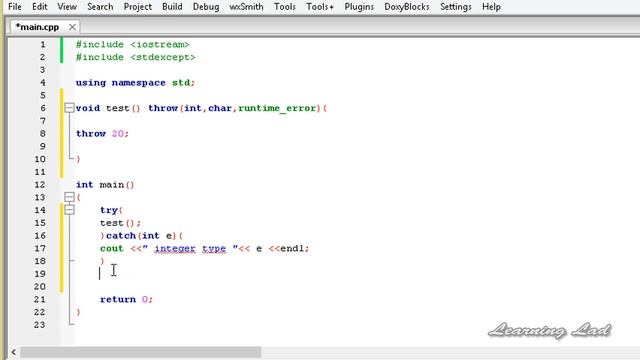
Task: Open the Build menu
Action: coord(172,7)
